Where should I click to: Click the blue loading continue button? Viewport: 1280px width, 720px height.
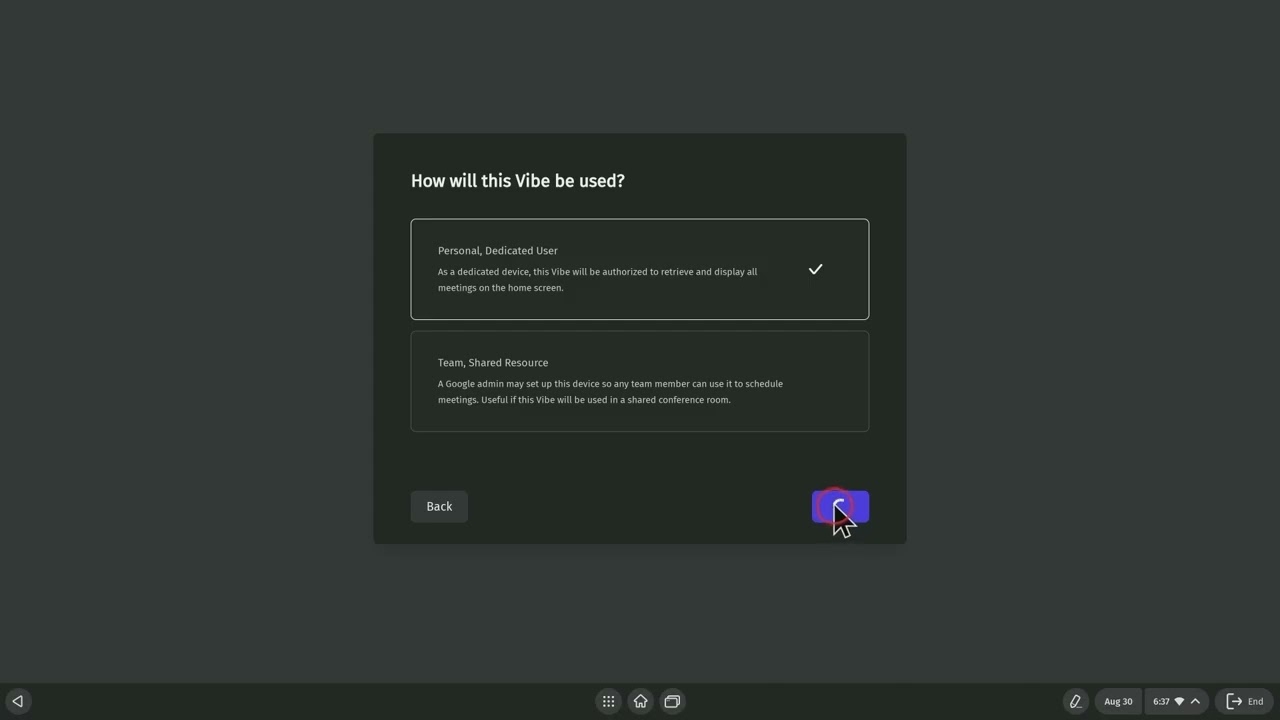(840, 506)
